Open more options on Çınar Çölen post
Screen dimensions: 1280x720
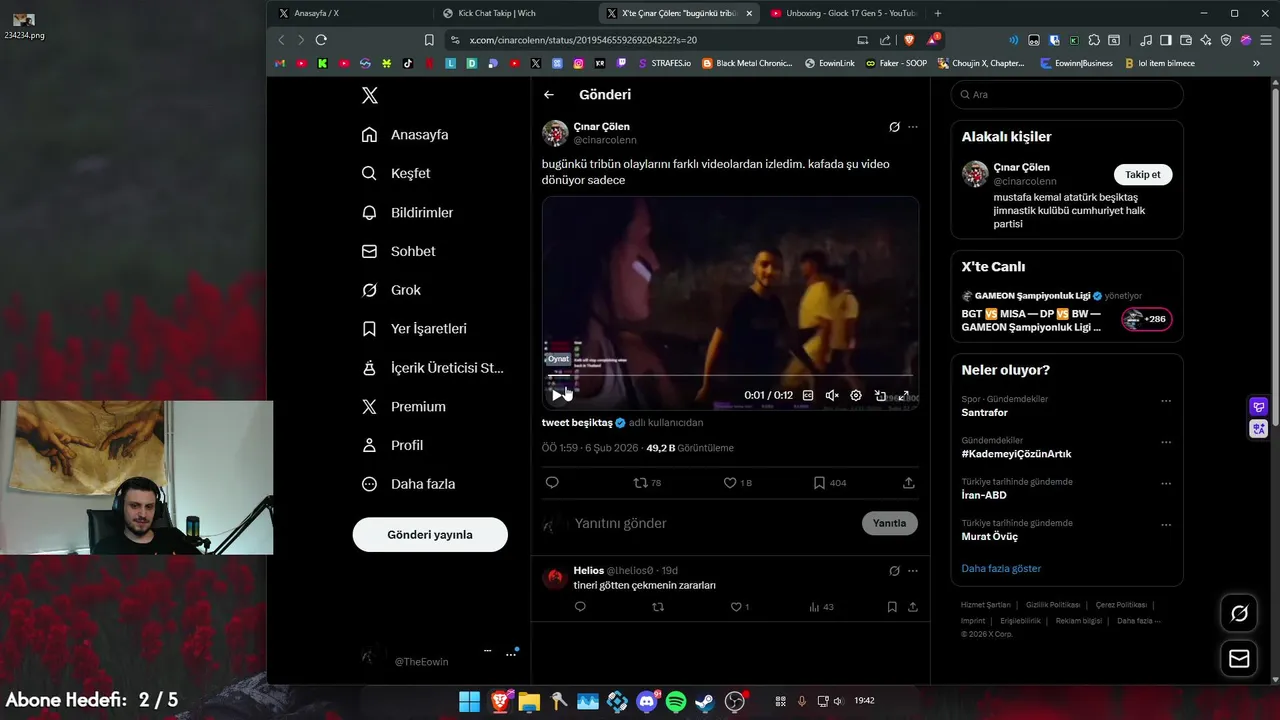[912, 127]
